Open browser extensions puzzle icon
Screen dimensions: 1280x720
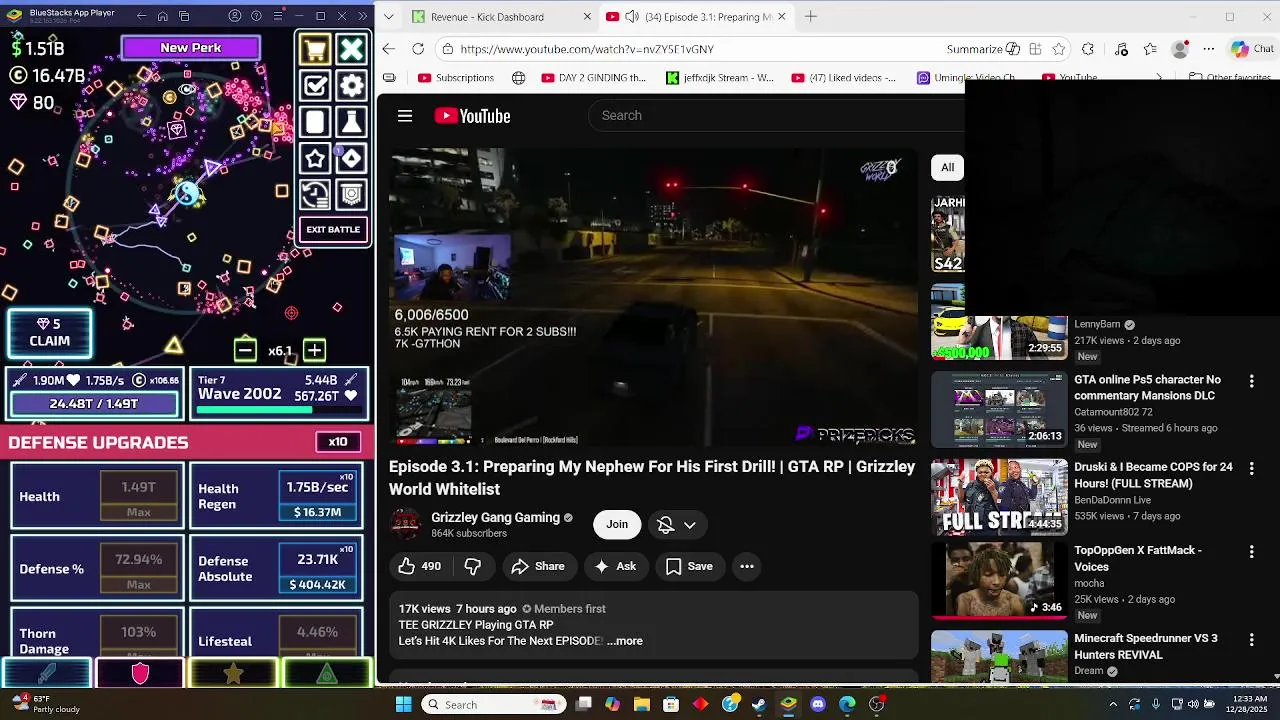tap(1088, 49)
